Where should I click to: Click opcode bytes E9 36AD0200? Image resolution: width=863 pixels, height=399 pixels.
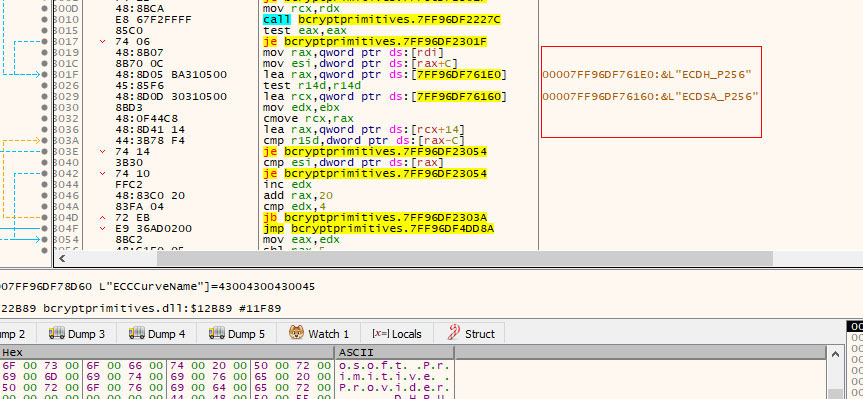[x=154, y=228]
